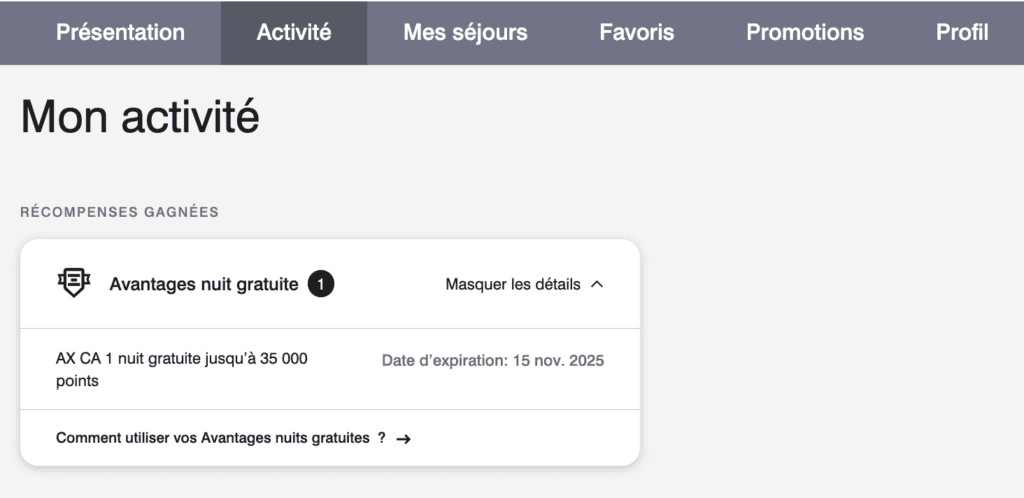Click the 'Mon activité' page heading
The image size is (1024, 498).
pos(140,118)
